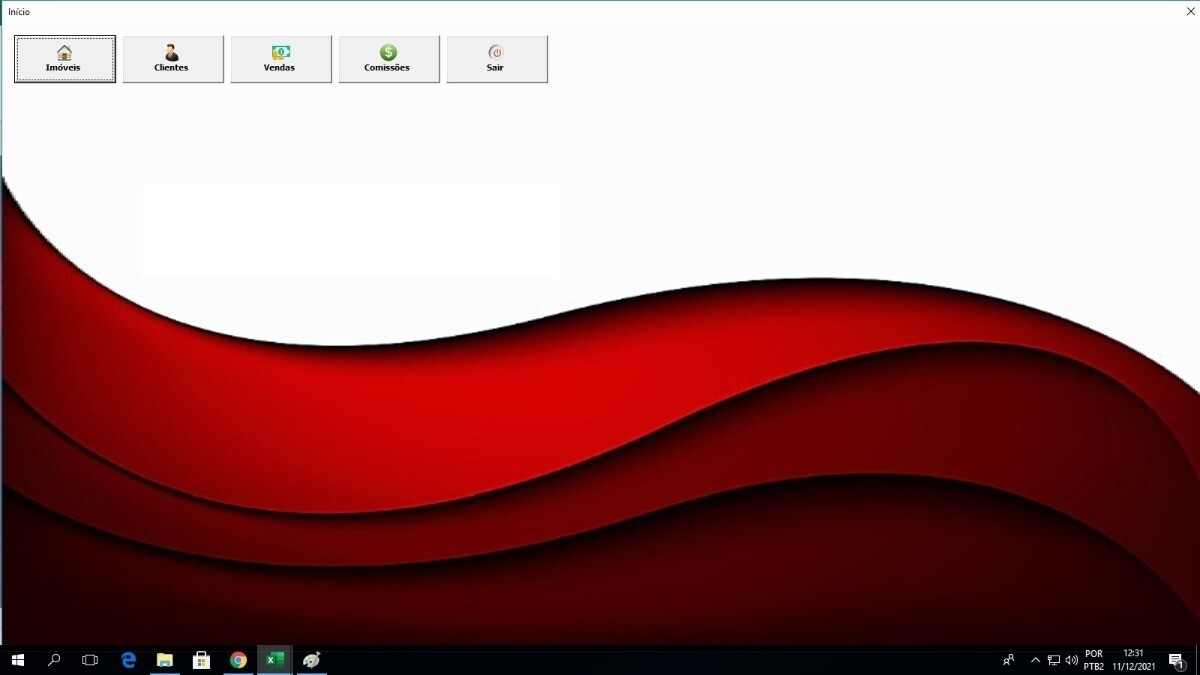This screenshot has width=1200, height=675.
Task: Expand the hidden system tray icons
Action: (x=1035, y=660)
